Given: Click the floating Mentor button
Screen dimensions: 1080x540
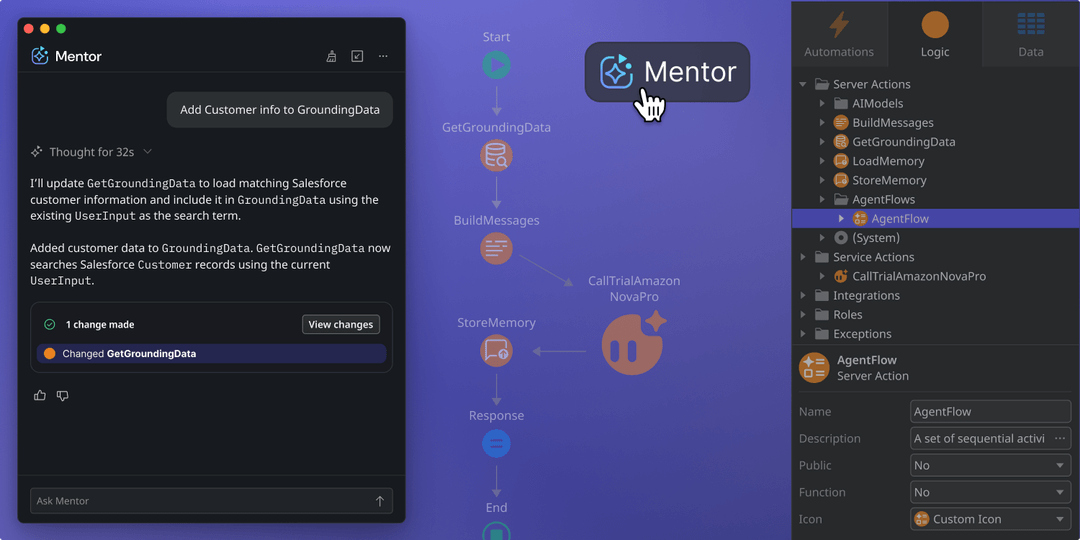Looking at the screenshot, I should 667,72.
